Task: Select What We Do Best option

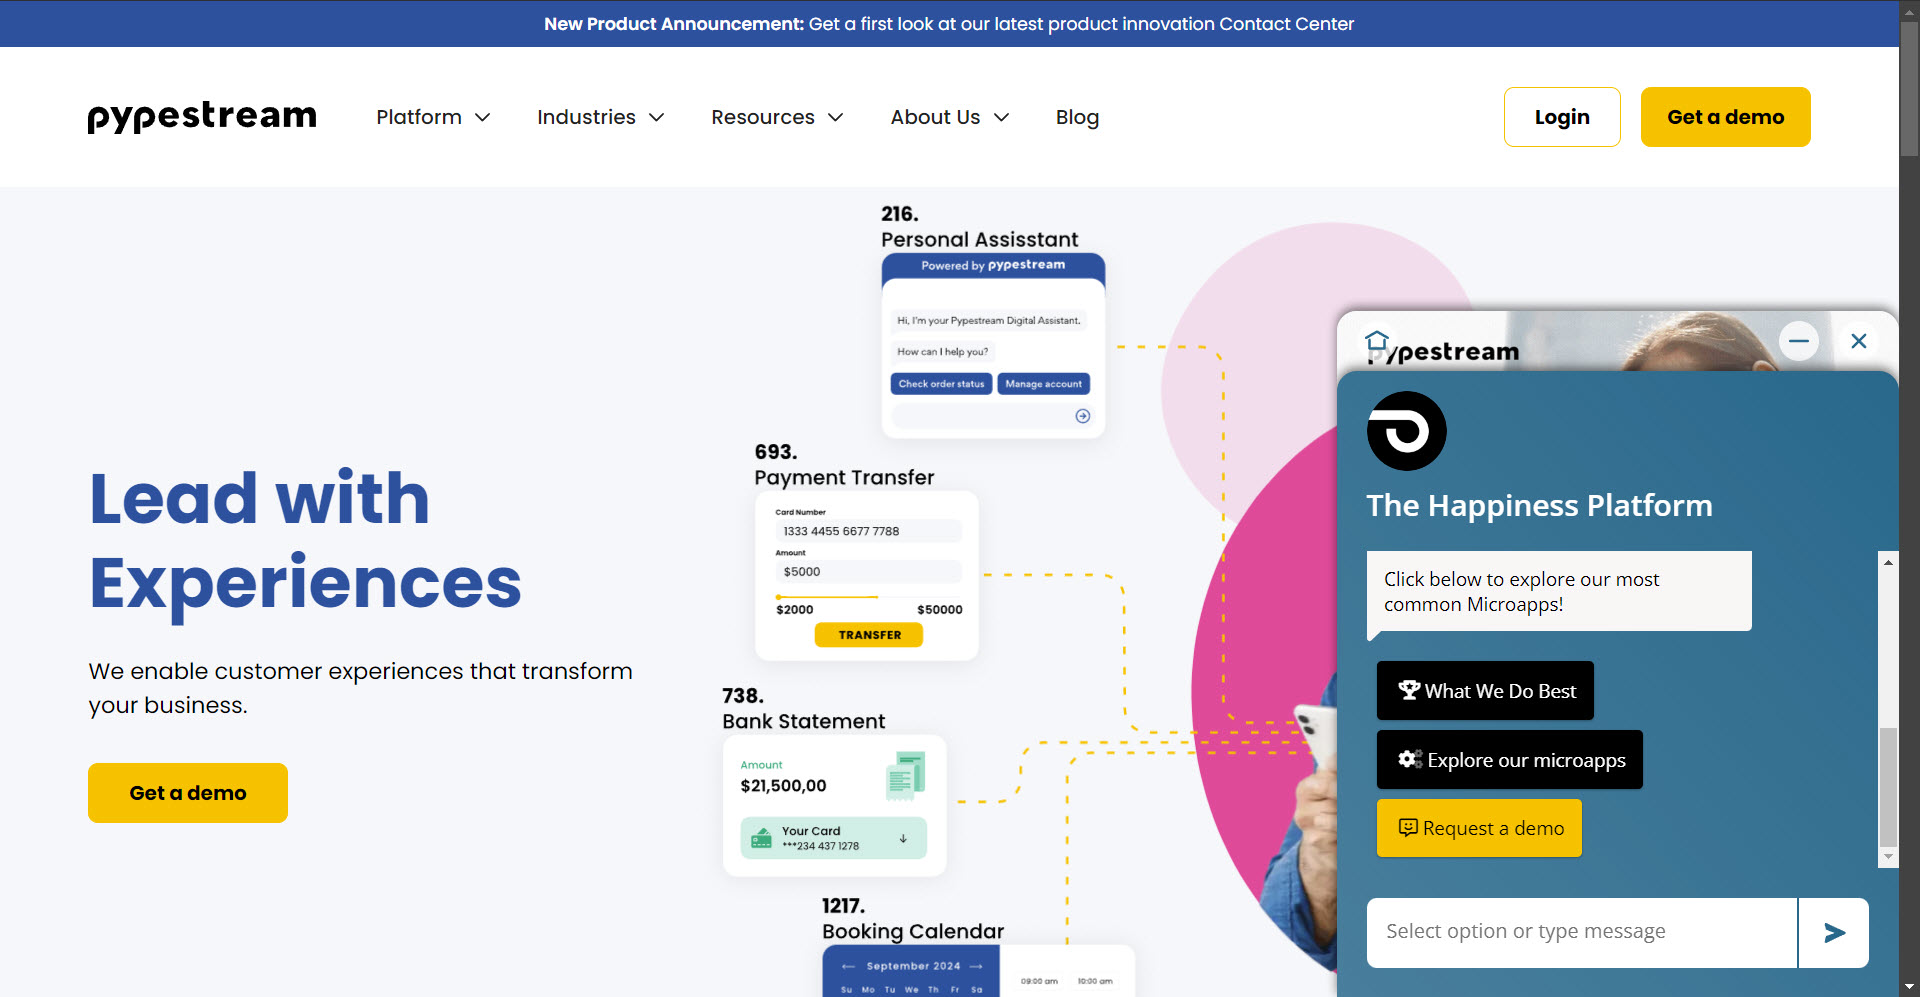Action: click(x=1485, y=691)
